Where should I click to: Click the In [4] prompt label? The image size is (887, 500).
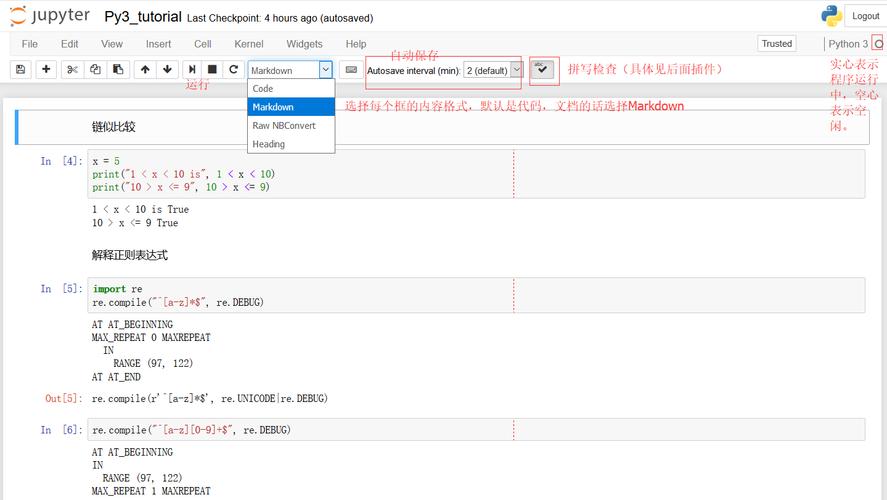(x=61, y=161)
